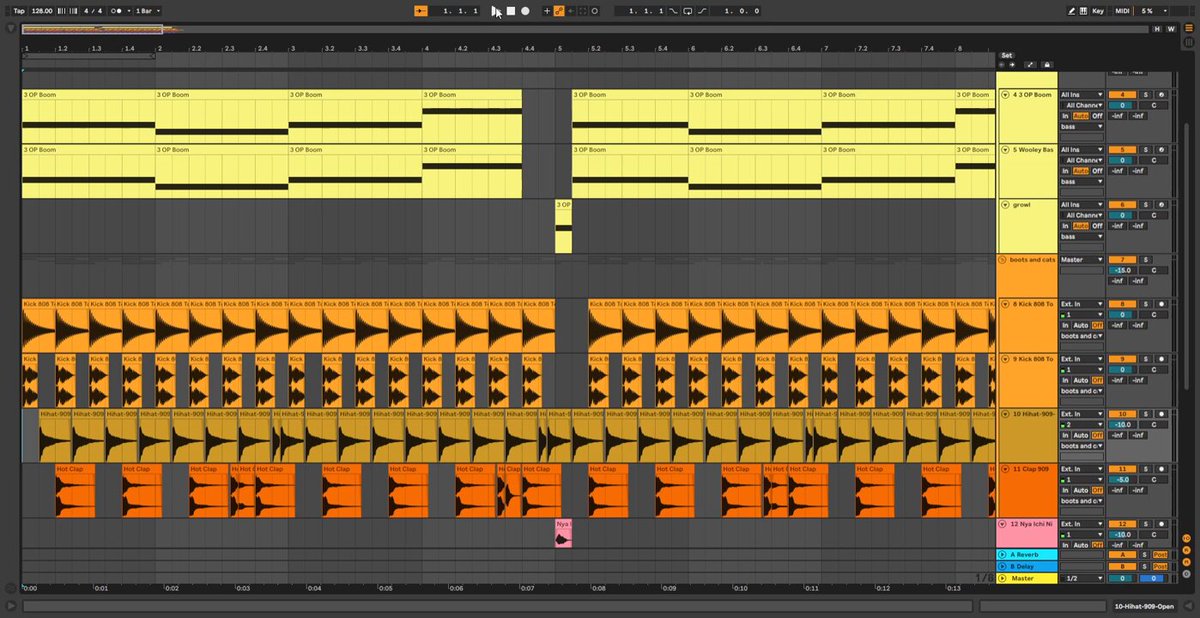1200x618 pixels.
Task: Fold the growl track
Action: click(x=1005, y=205)
